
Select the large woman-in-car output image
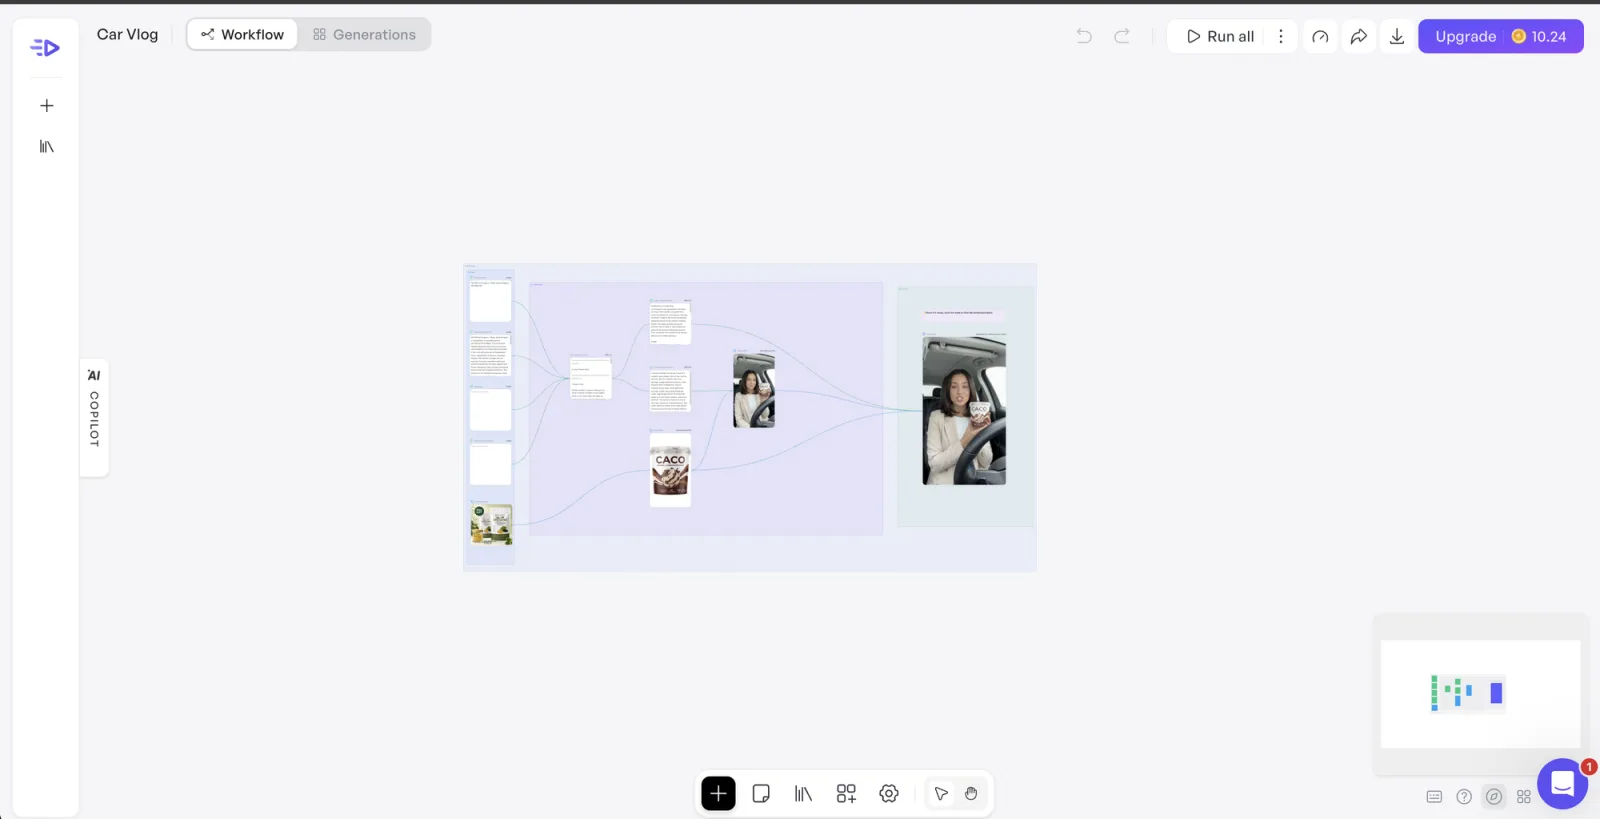964,411
